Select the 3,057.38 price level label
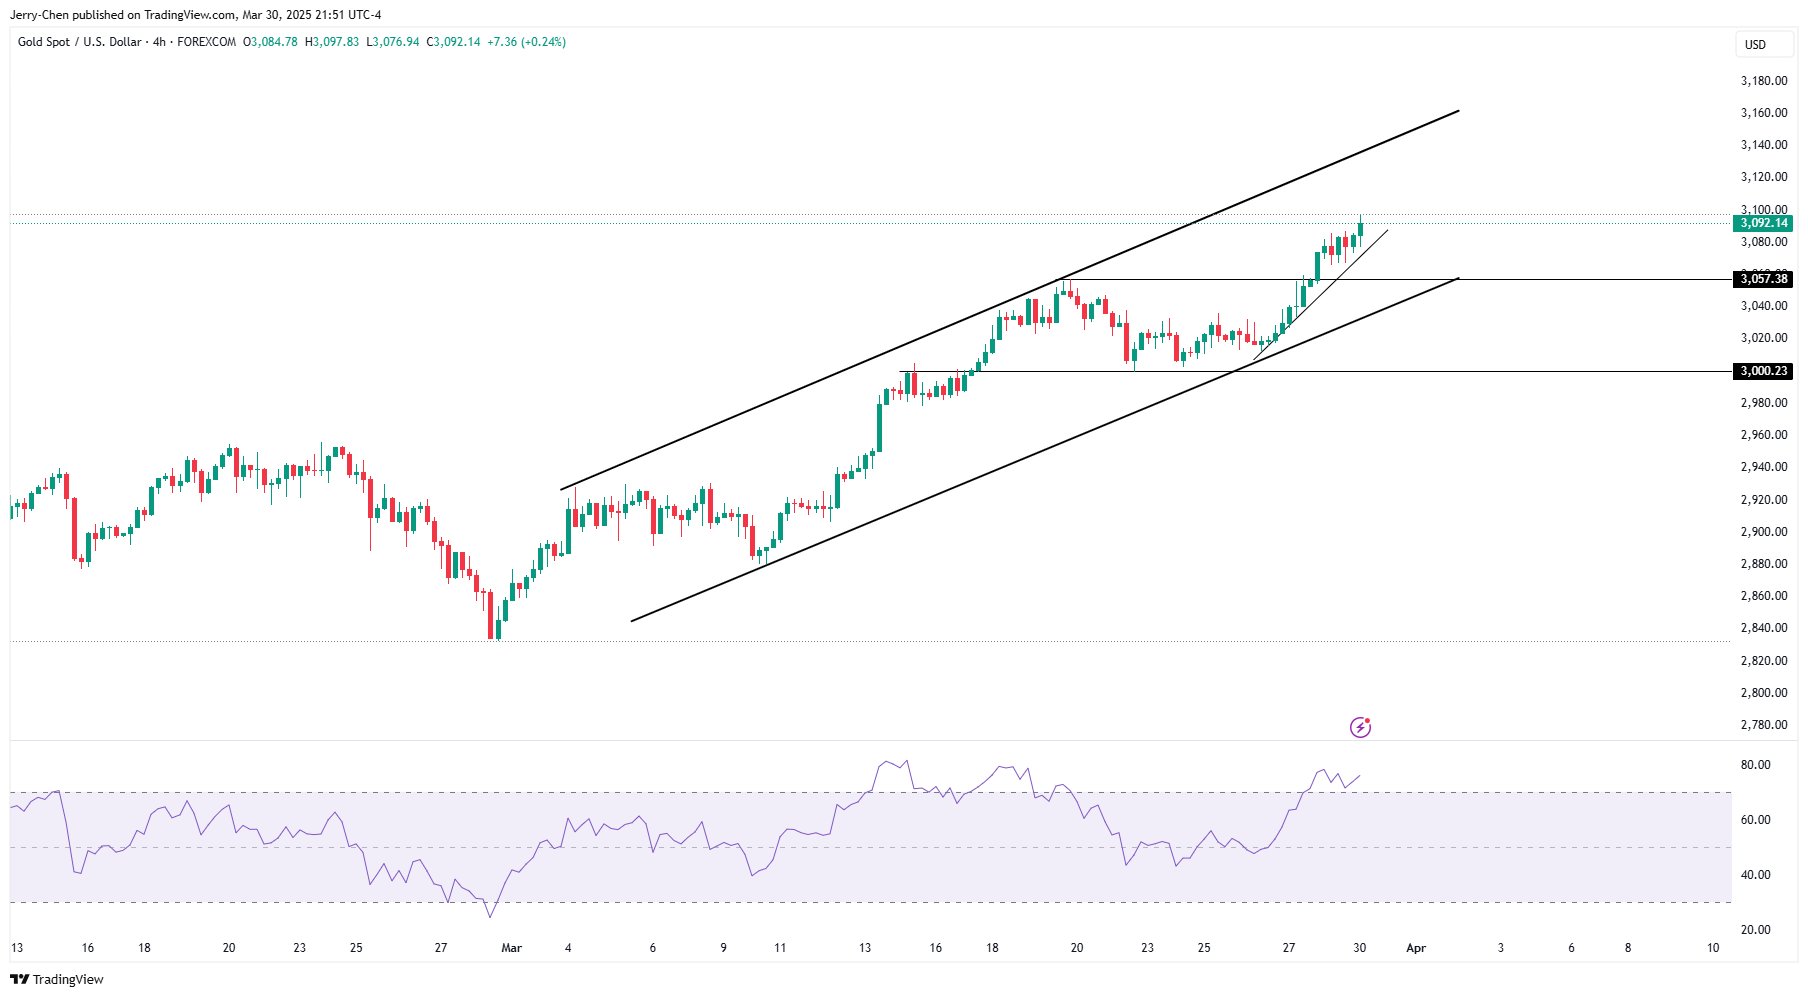This screenshot has width=1808, height=997. pos(1763,279)
